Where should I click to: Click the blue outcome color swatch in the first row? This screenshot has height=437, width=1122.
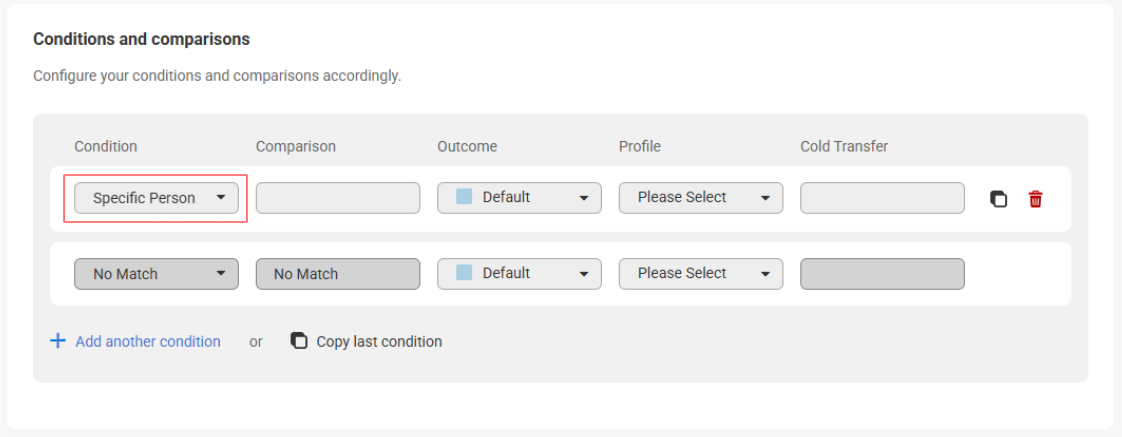point(464,197)
